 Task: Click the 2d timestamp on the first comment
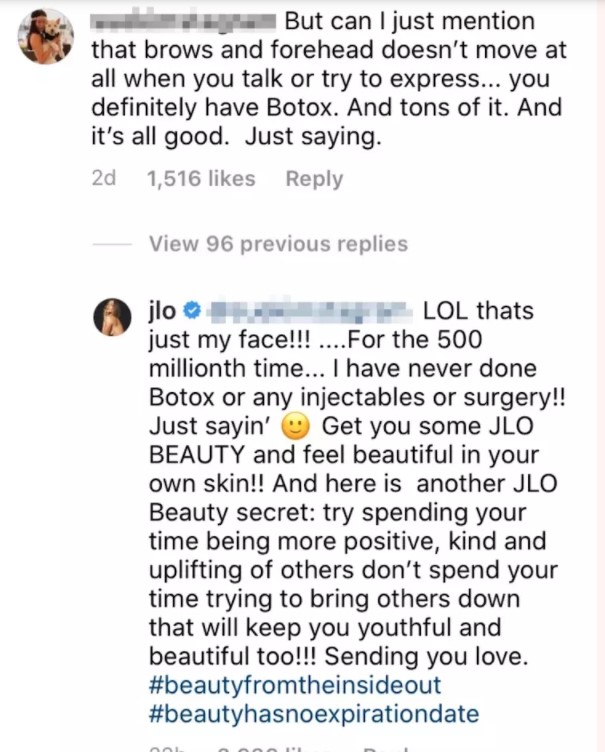point(103,179)
